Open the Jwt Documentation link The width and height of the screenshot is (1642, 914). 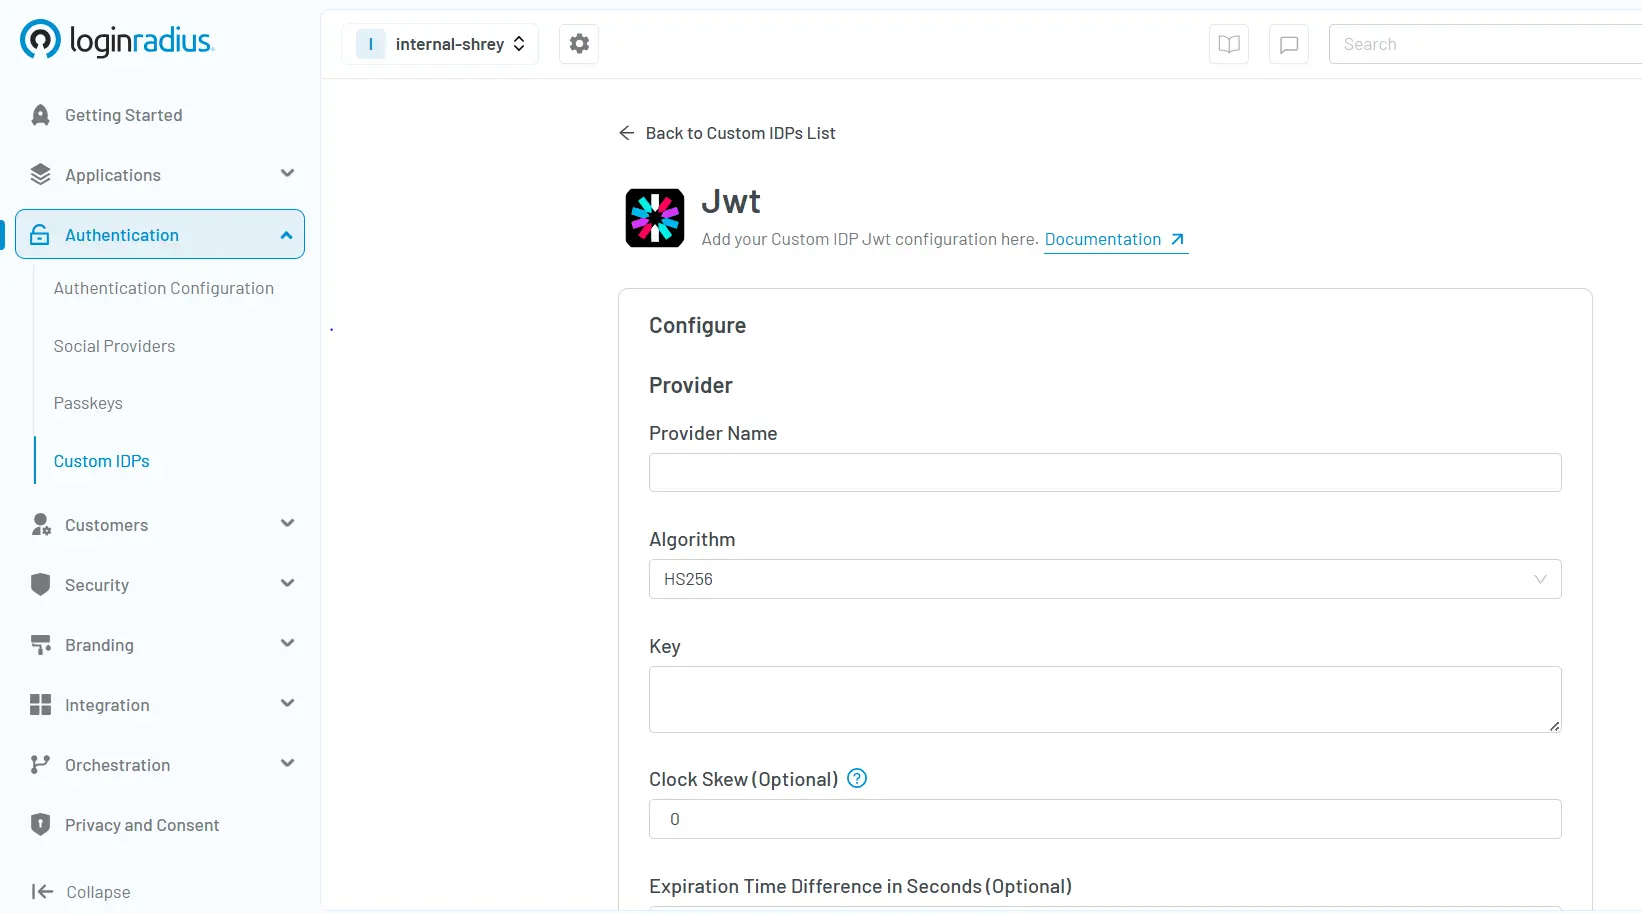pos(1104,239)
